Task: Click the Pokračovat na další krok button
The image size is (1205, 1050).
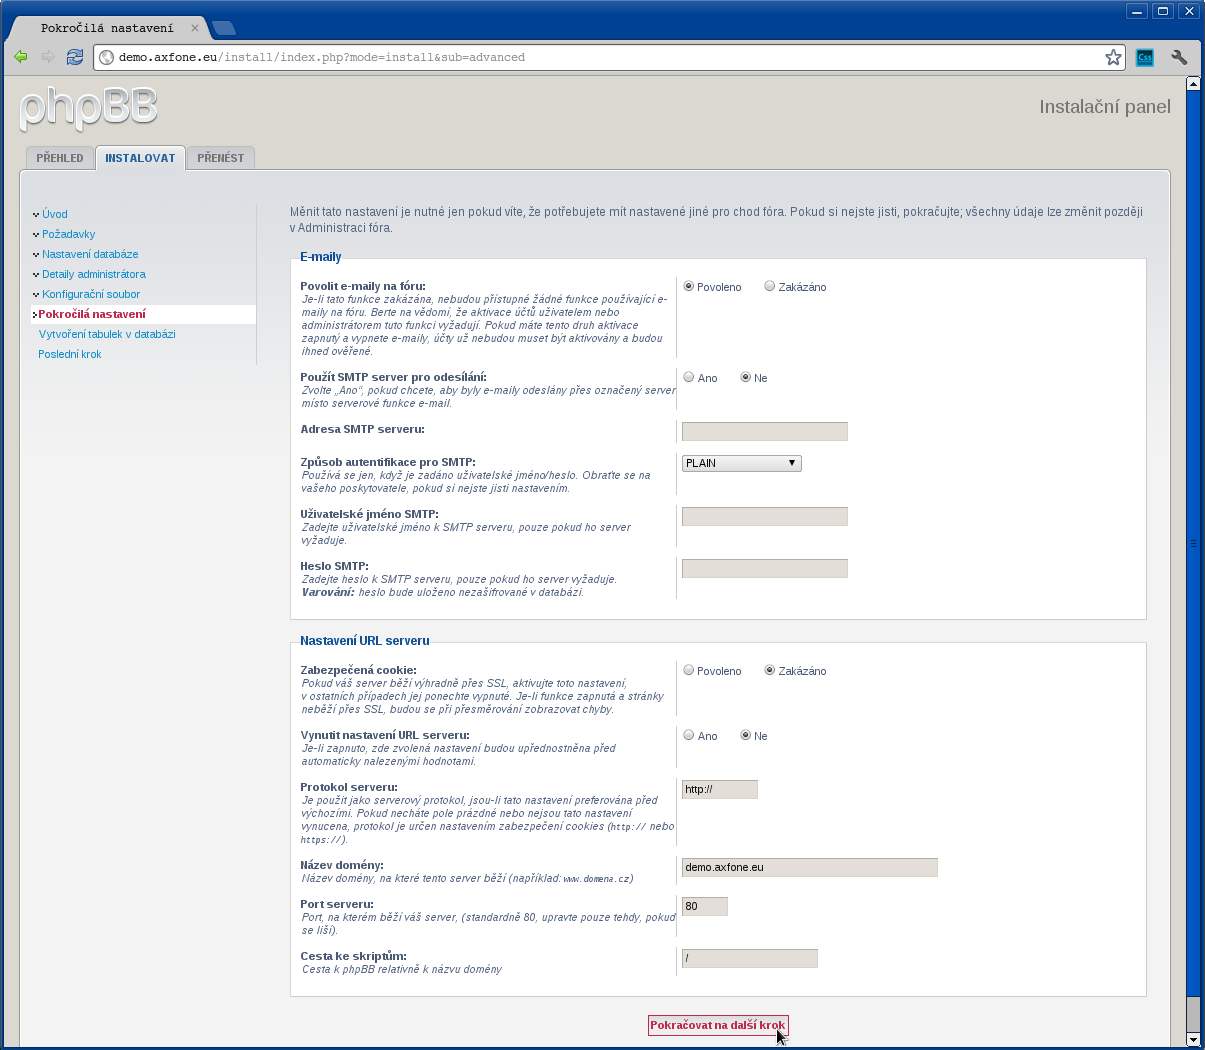Action: tap(717, 1025)
